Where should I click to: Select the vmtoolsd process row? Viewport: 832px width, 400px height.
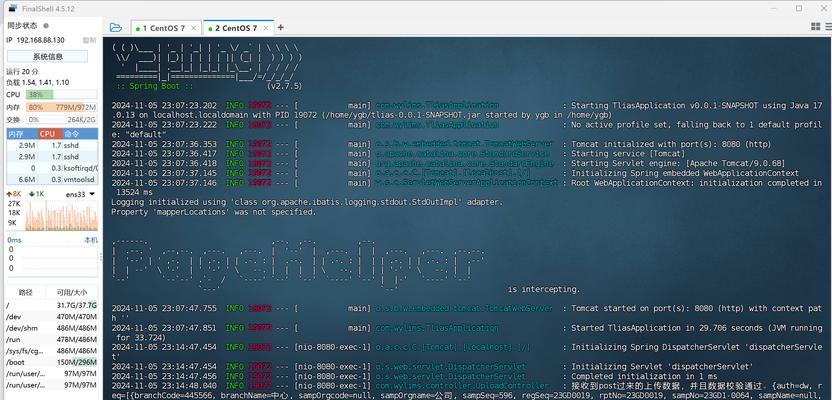point(52,180)
